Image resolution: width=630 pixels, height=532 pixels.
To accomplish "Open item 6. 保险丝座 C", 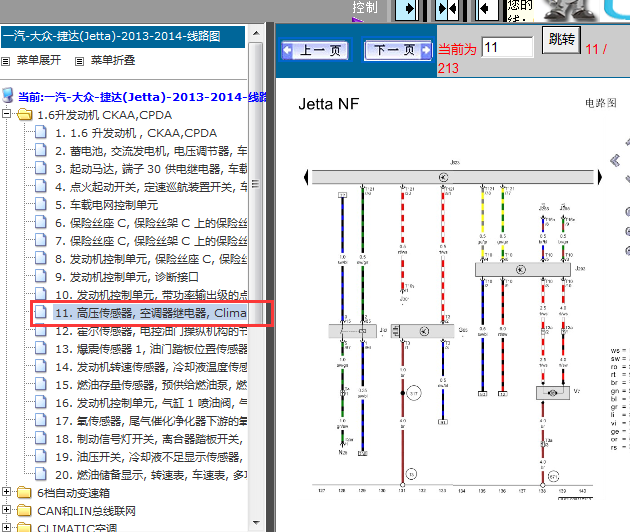I will point(151,223).
